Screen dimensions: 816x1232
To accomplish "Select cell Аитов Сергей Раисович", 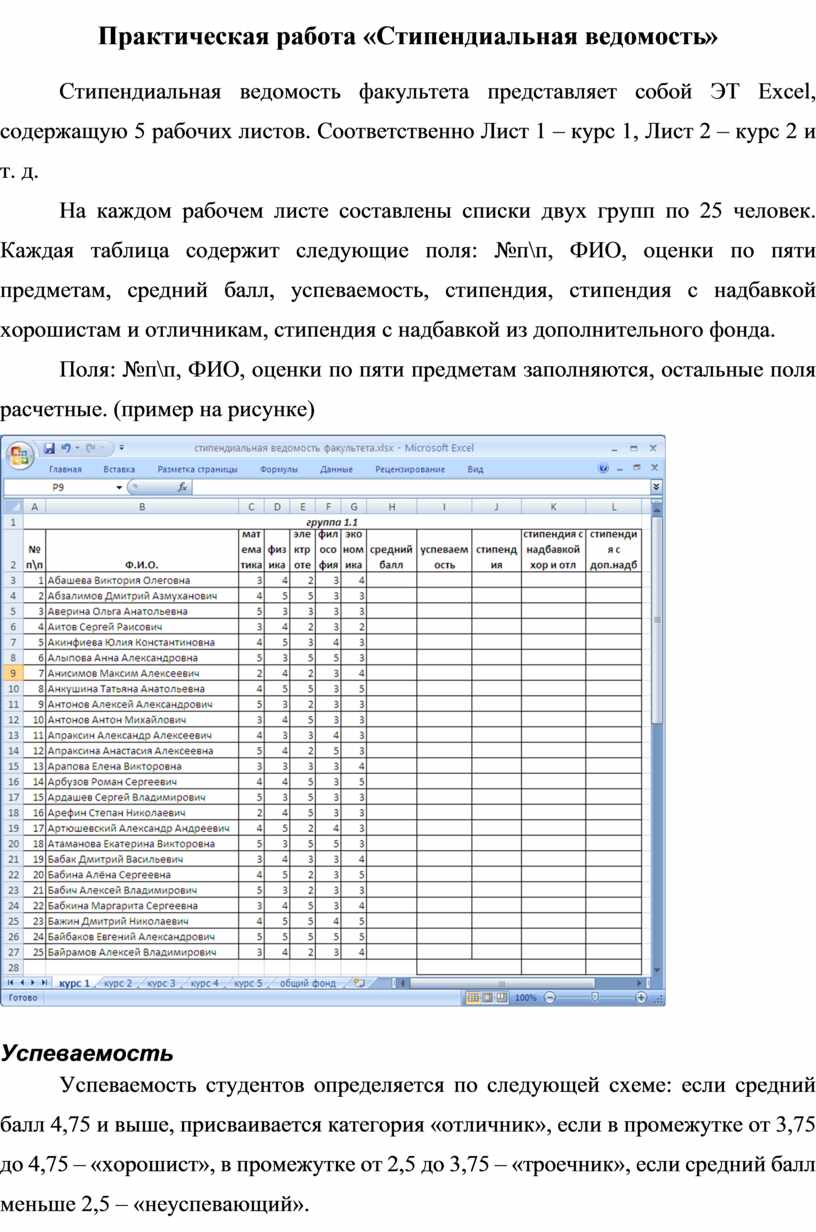I will coord(141,627).
